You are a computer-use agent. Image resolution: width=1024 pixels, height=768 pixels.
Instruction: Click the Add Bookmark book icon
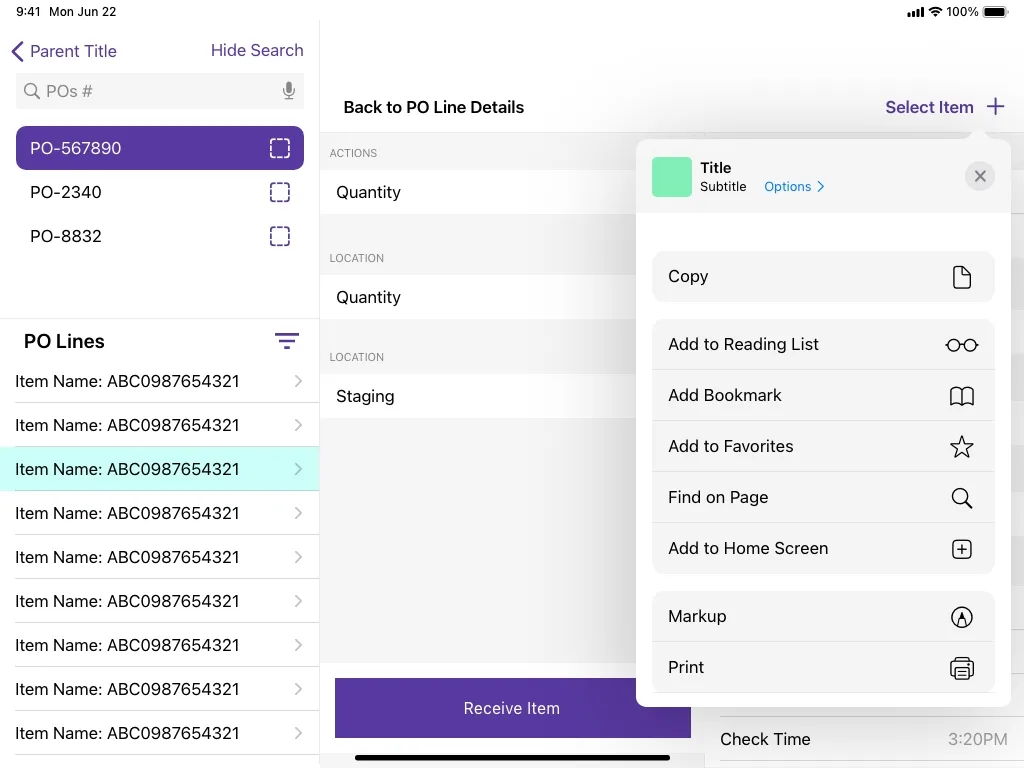point(961,396)
